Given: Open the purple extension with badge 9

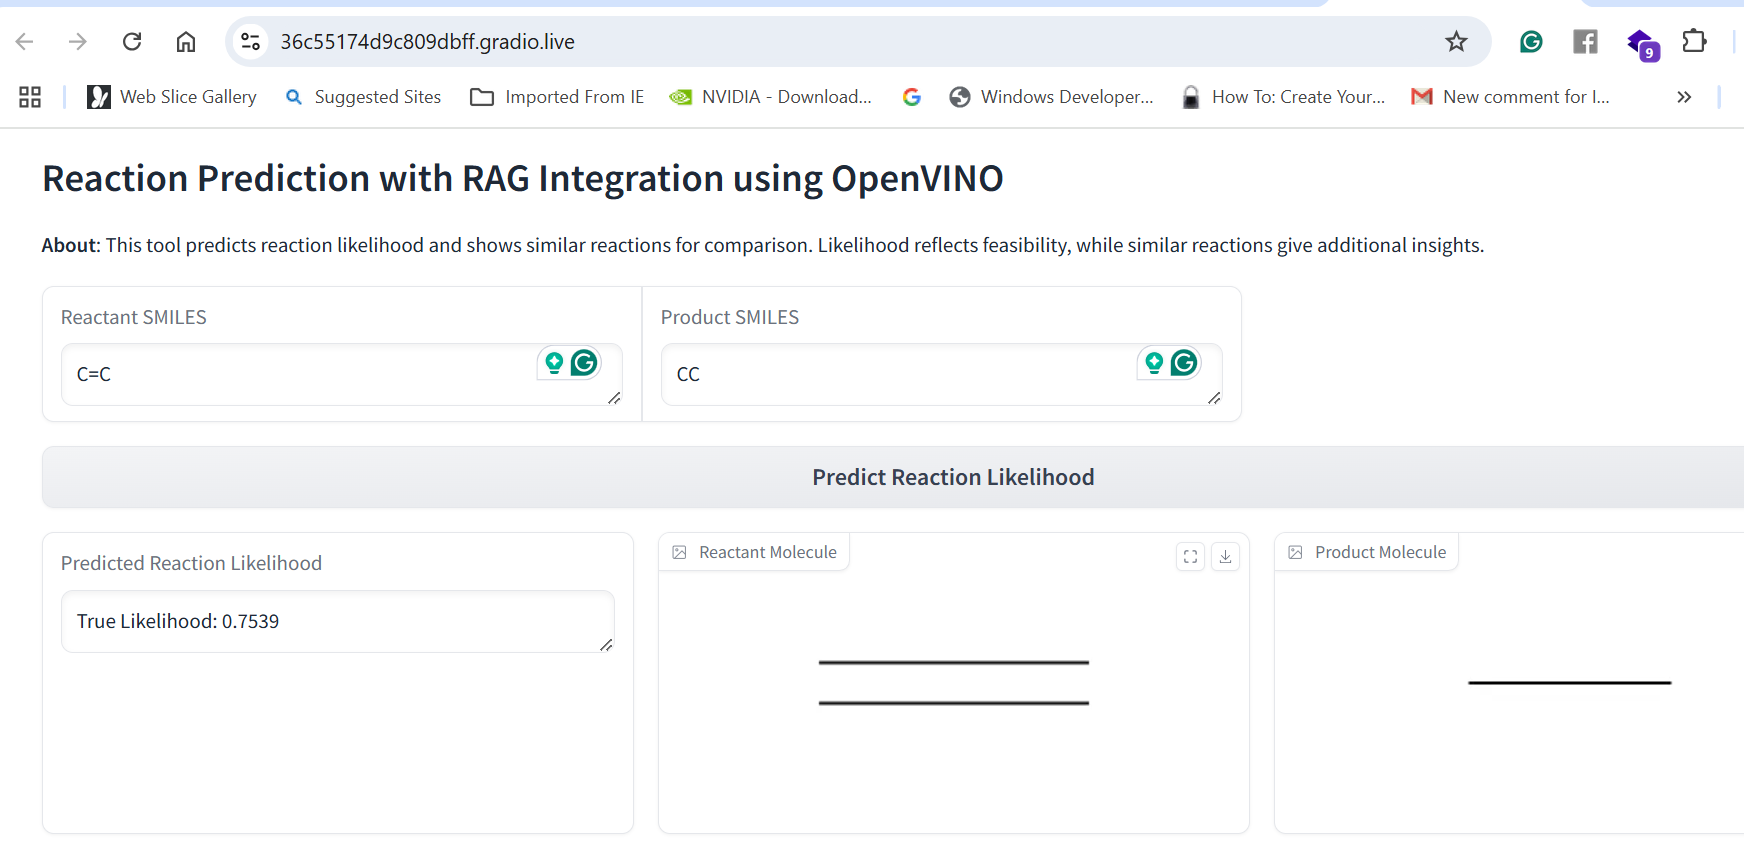Looking at the screenshot, I should point(1642,44).
